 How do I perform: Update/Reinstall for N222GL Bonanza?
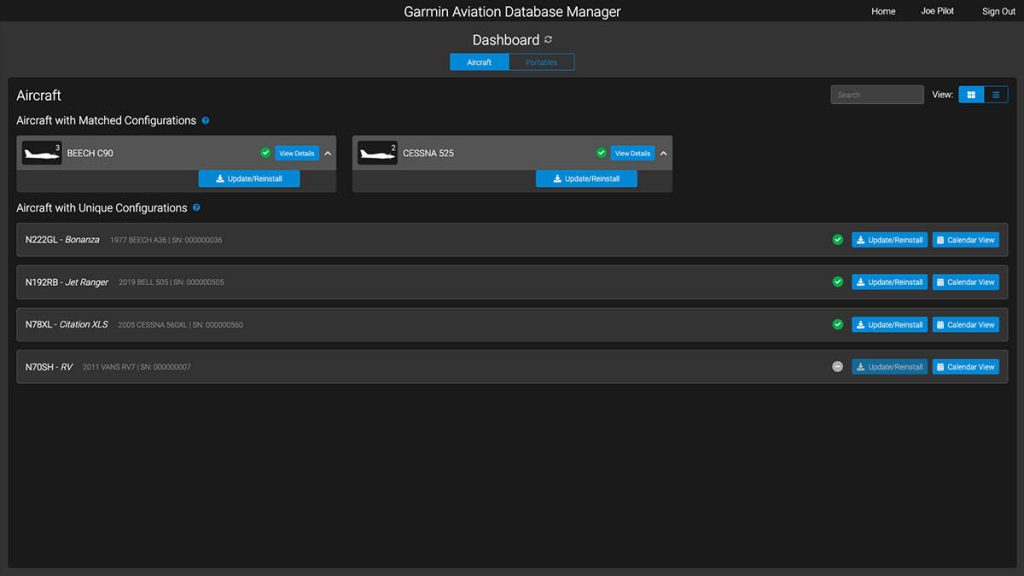(889, 240)
